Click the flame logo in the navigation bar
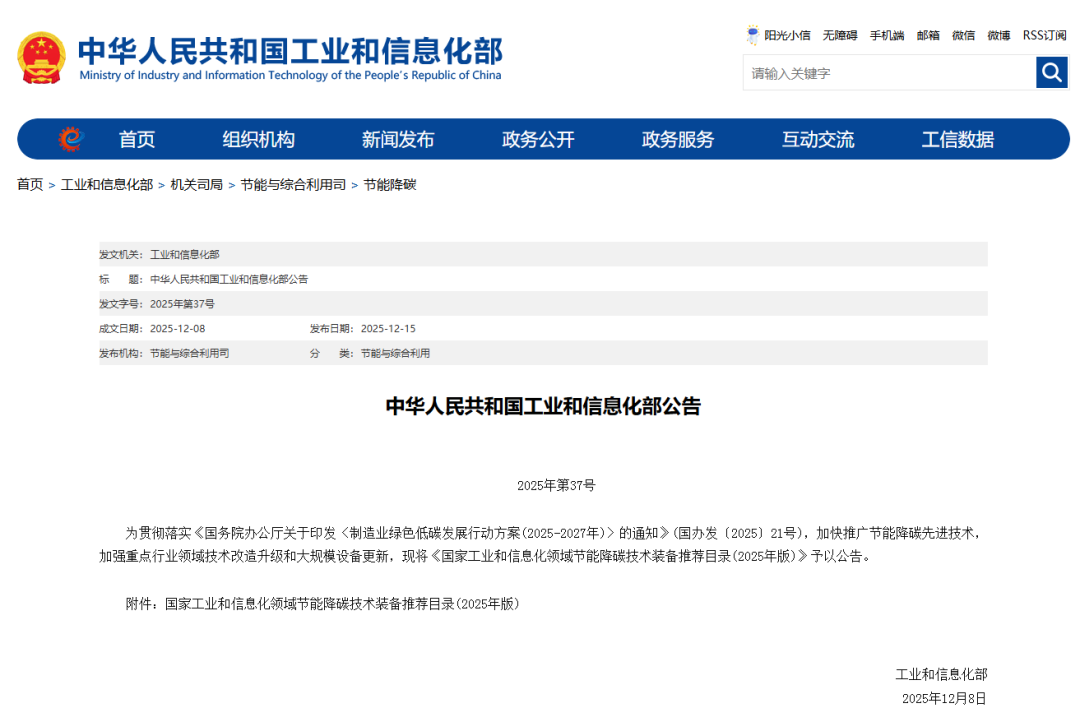Image resolution: width=1080 pixels, height=708 pixels. pos(68,140)
